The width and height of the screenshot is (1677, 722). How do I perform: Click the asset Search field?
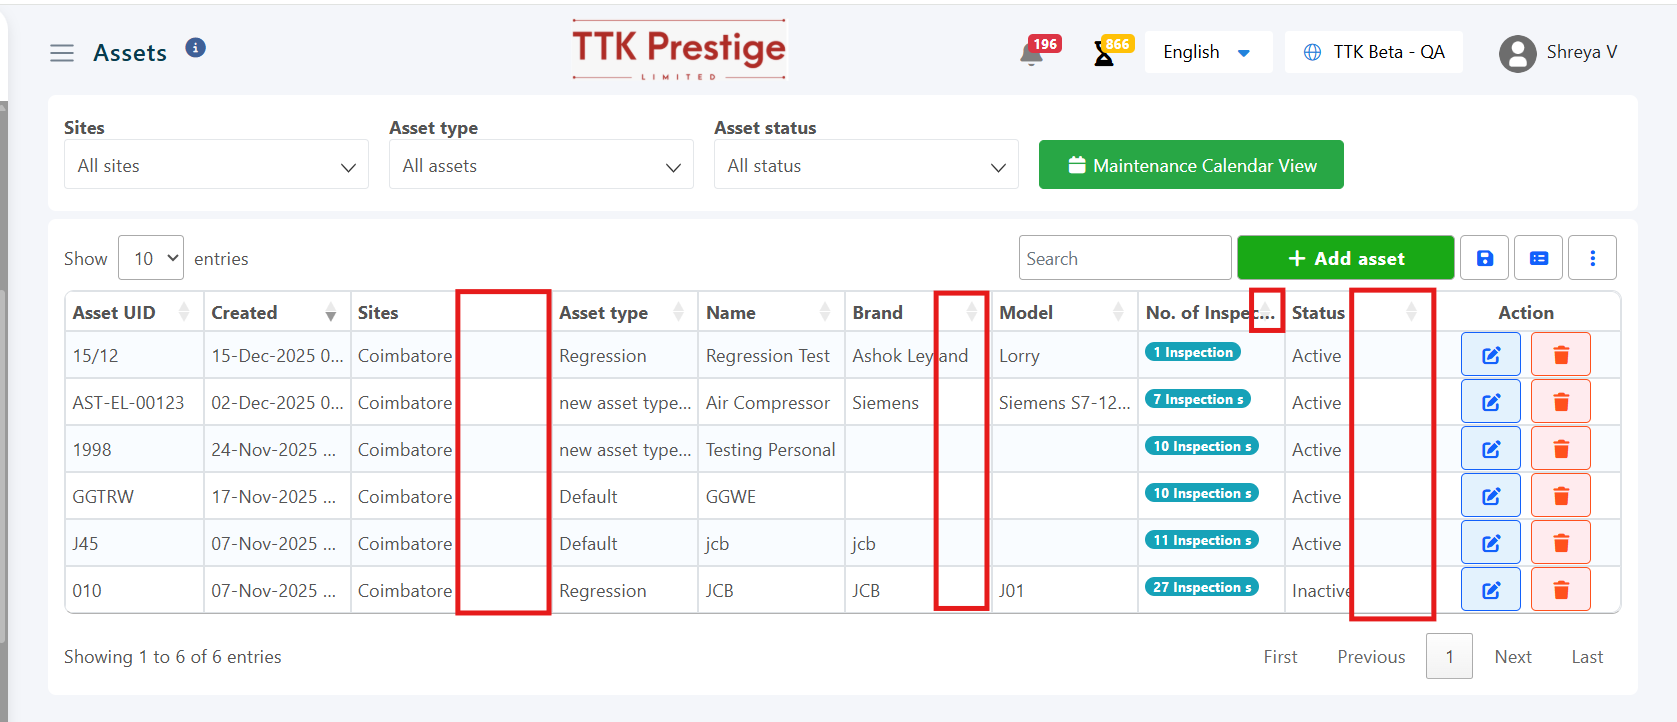tap(1124, 258)
